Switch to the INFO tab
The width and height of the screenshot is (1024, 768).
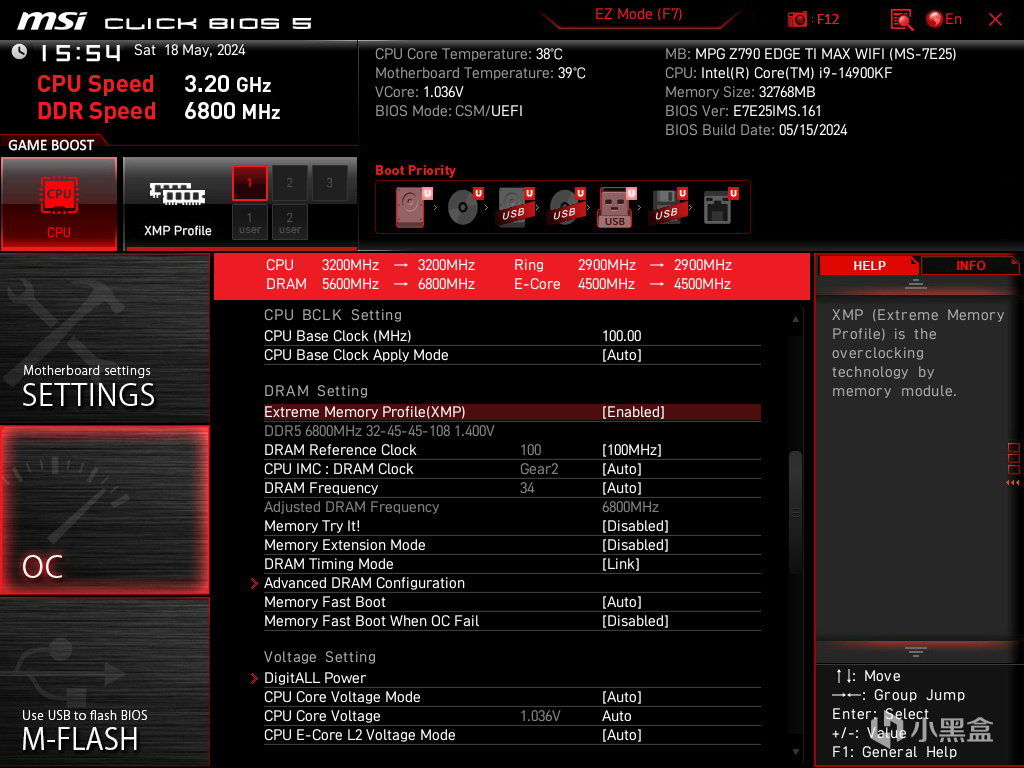pyautogui.click(x=970, y=266)
